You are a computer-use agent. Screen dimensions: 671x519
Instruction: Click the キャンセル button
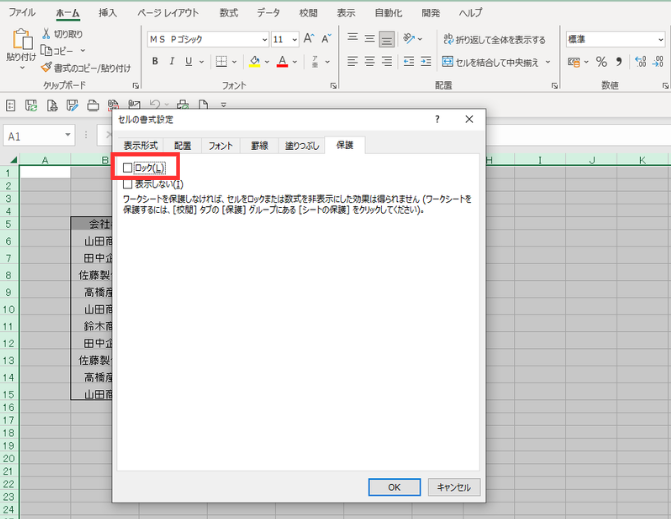tap(454, 487)
